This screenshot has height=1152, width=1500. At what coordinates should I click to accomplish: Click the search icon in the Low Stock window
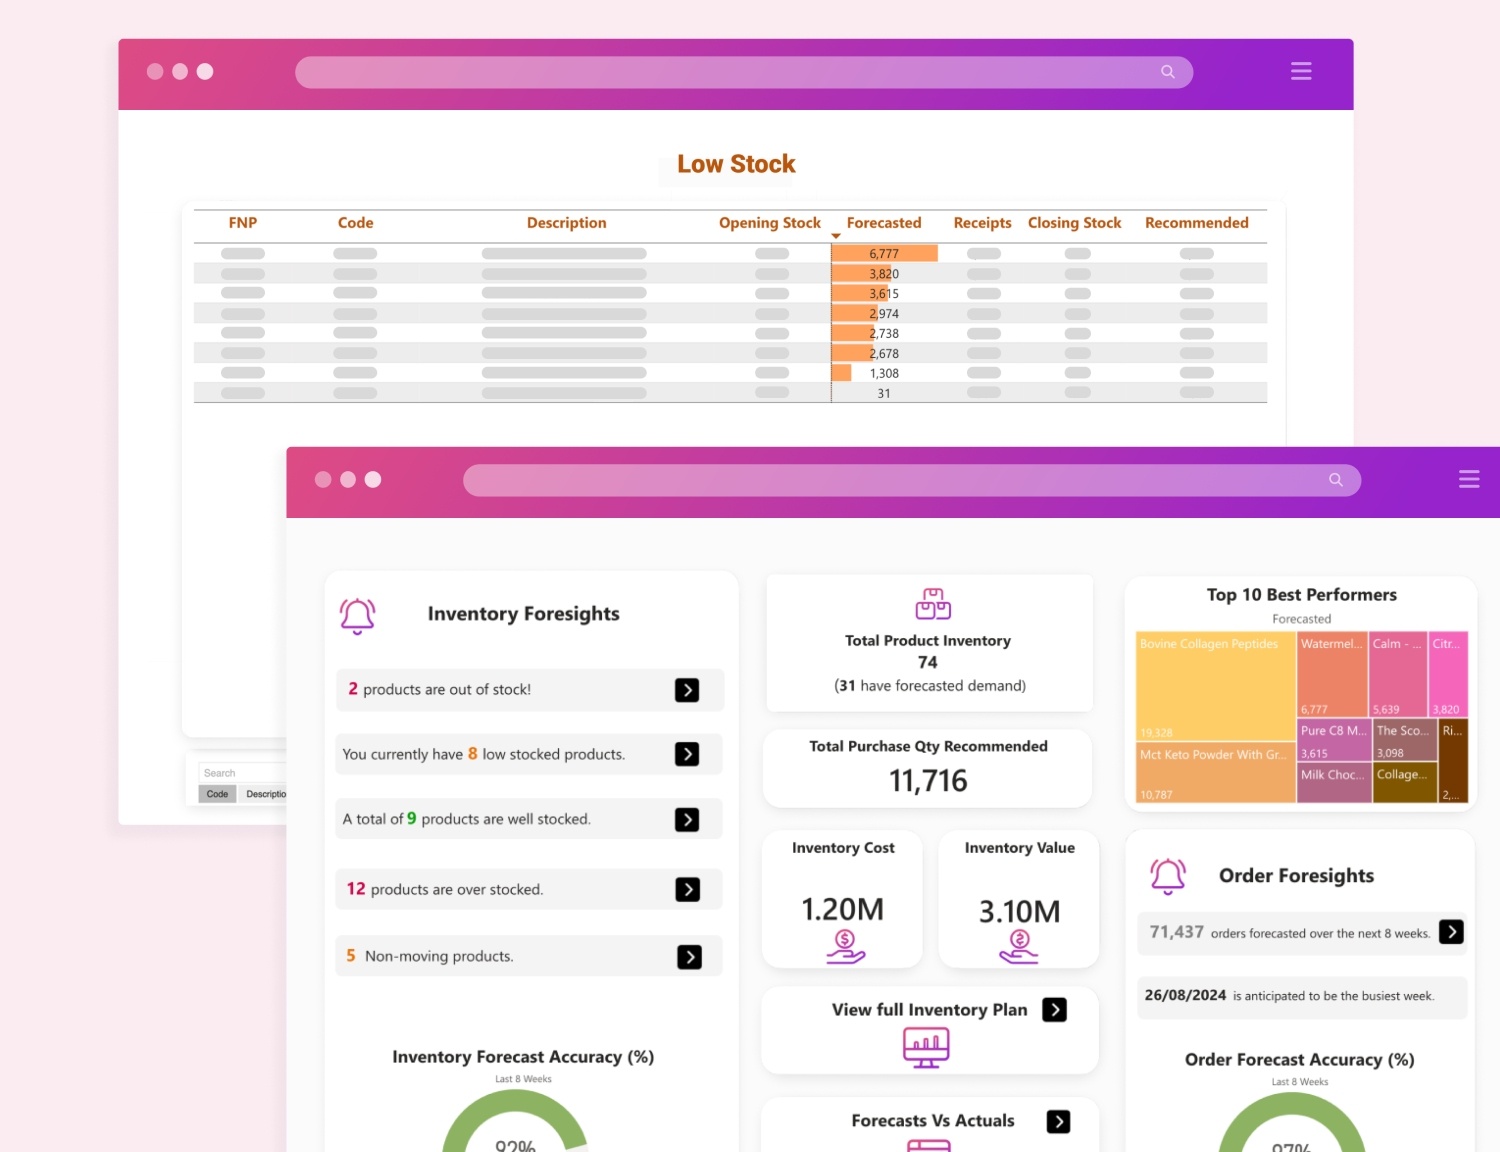click(1167, 72)
